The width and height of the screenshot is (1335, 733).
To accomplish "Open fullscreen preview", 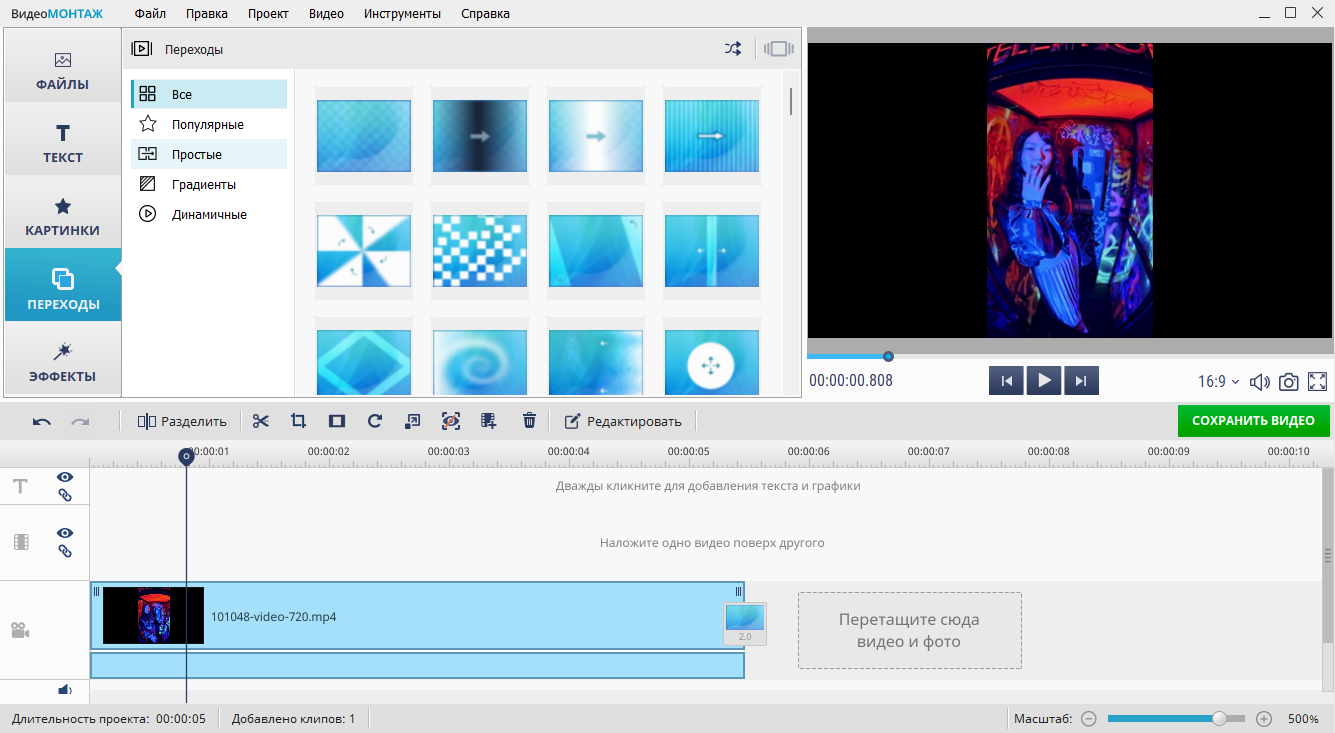I will 1317,381.
